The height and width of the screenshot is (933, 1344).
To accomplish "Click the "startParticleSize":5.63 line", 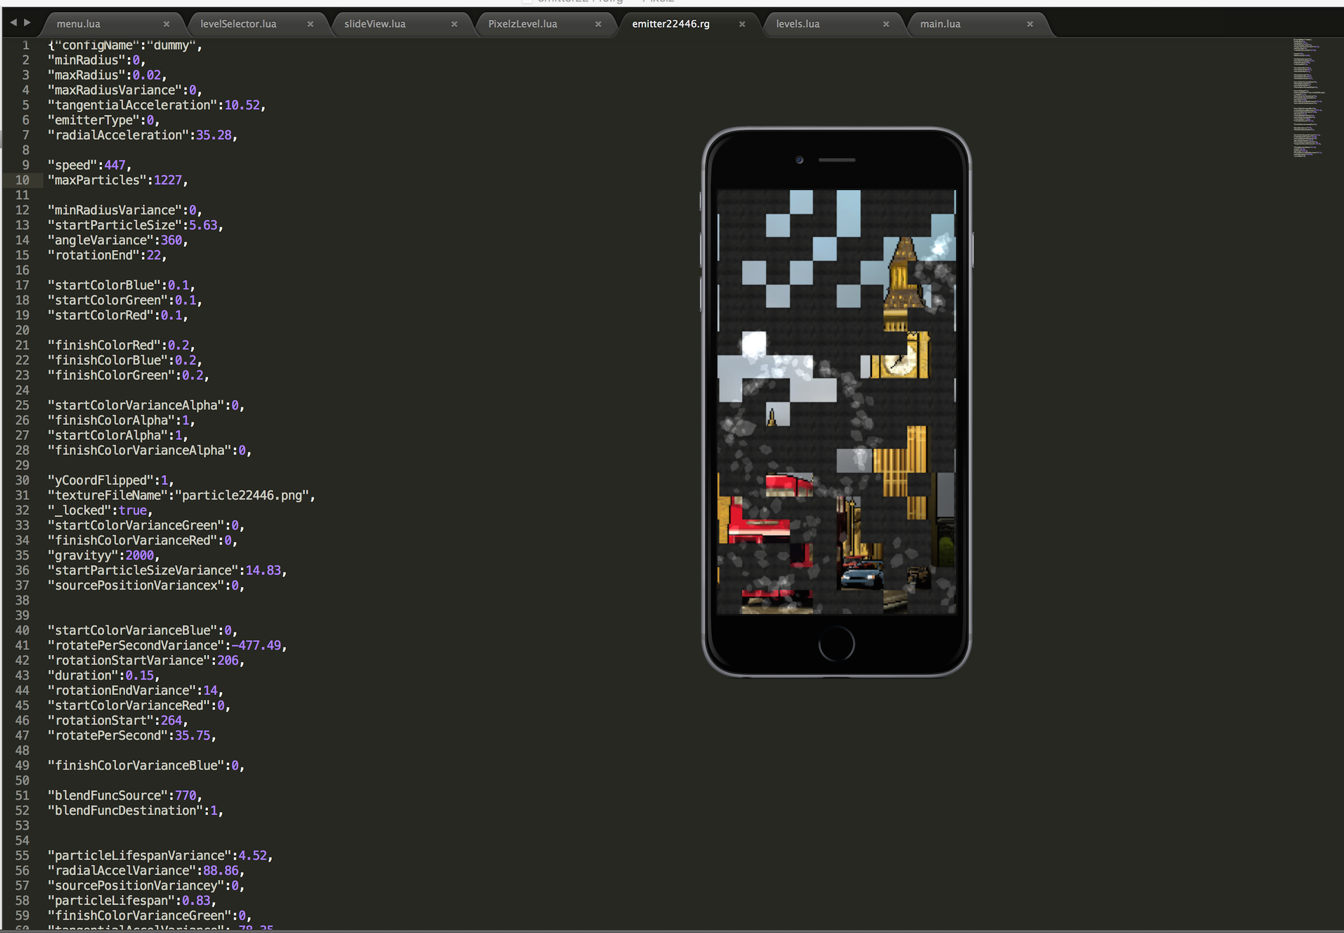I will coord(135,225).
